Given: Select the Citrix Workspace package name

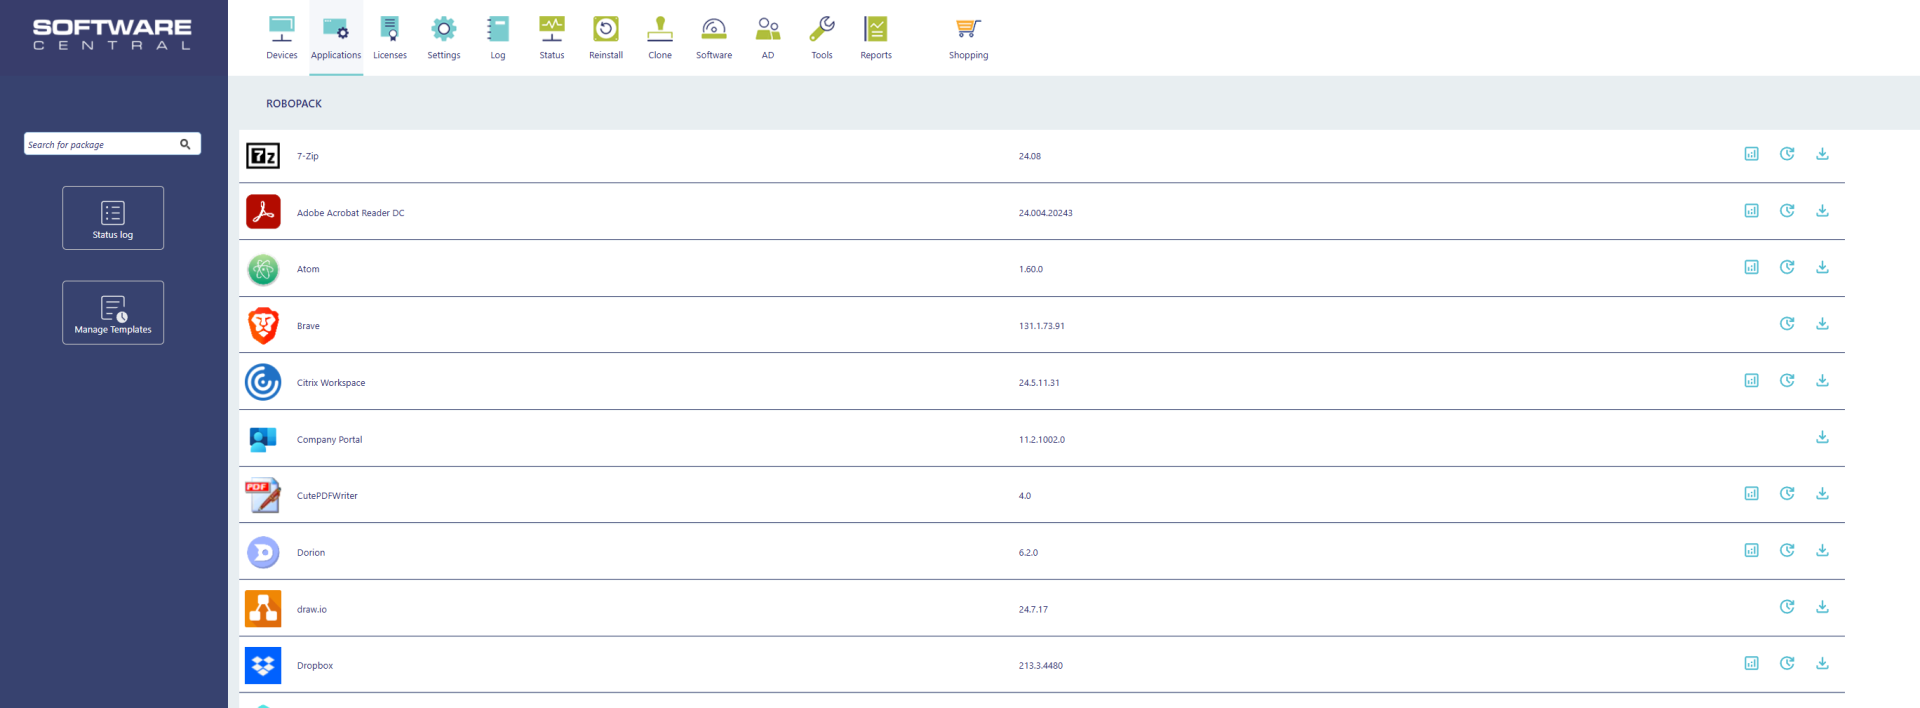Looking at the screenshot, I should click(331, 383).
